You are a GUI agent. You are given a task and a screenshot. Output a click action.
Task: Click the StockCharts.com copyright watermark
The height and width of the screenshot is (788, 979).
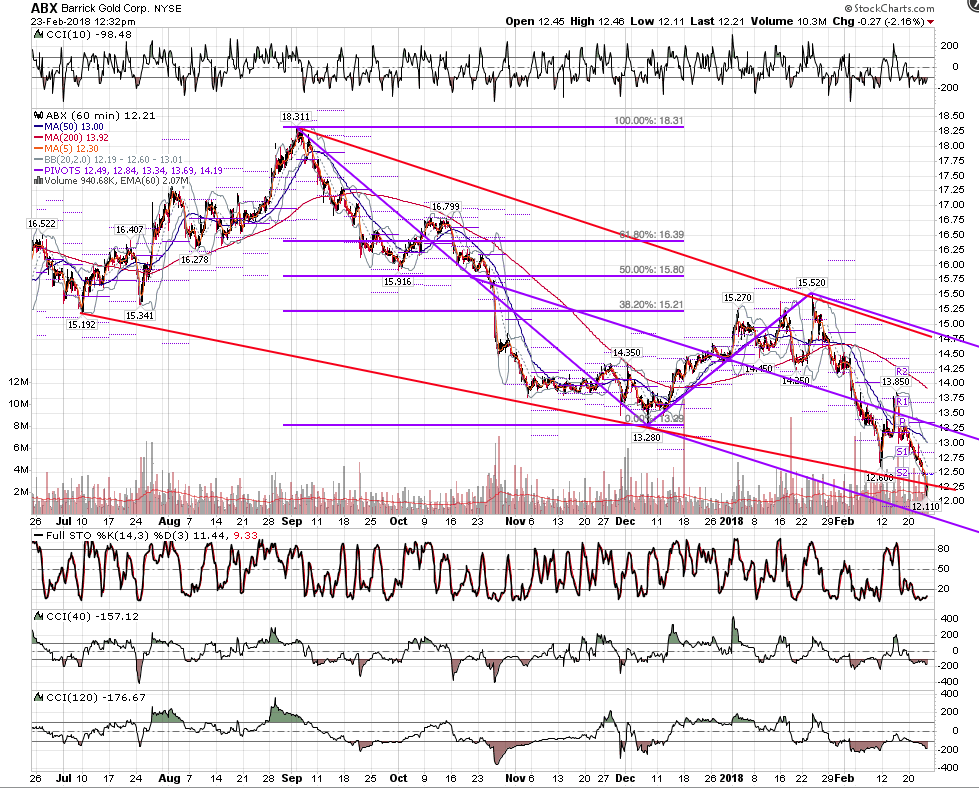[x=889, y=8]
